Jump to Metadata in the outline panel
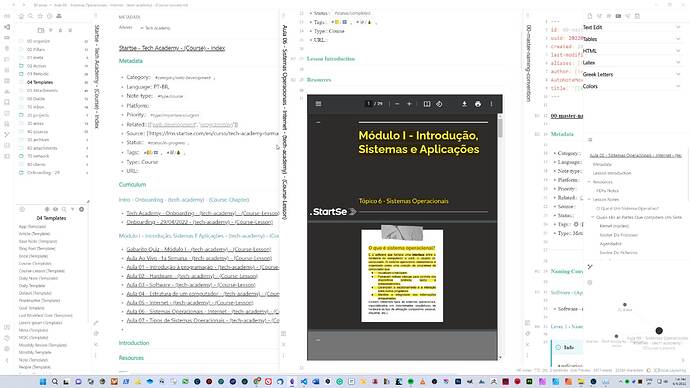The image size is (690, 388). click(602, 164)
